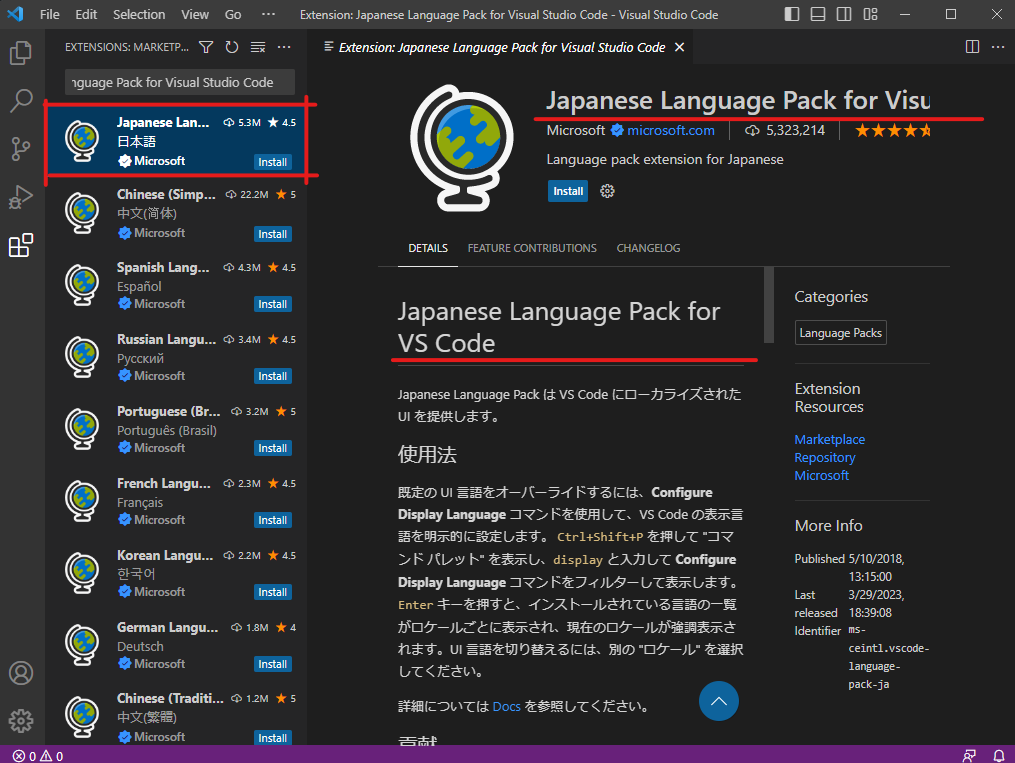Open the Search view in activity bar
The height and width of the screenshot is (763, 1015).
coord(21,100)
